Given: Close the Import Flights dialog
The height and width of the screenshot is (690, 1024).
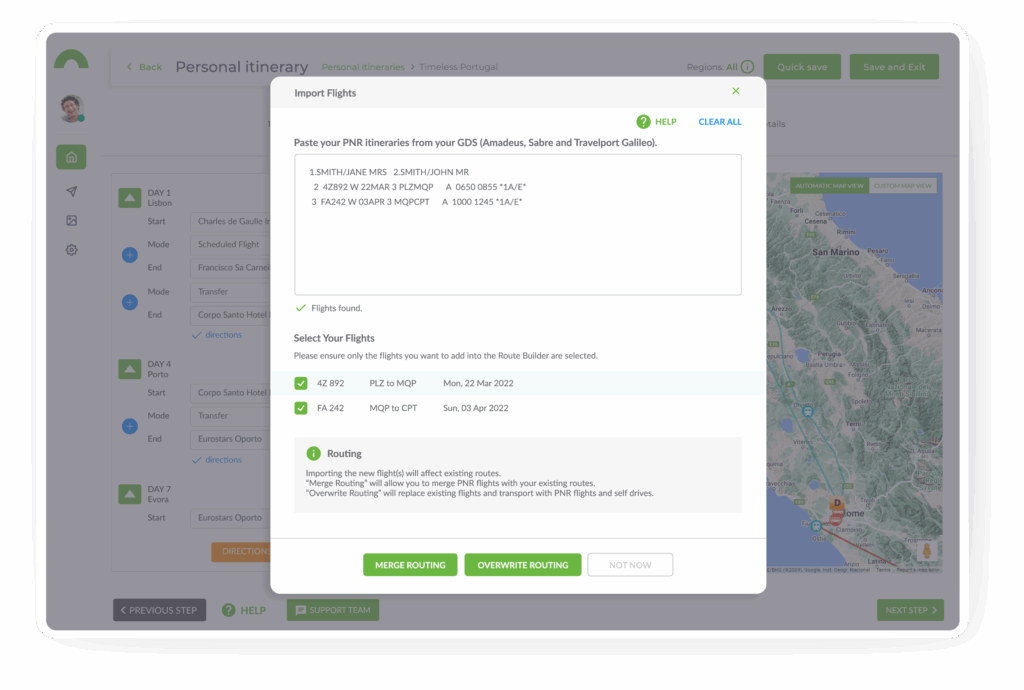Looking at the screenshot, I should 735,91.
